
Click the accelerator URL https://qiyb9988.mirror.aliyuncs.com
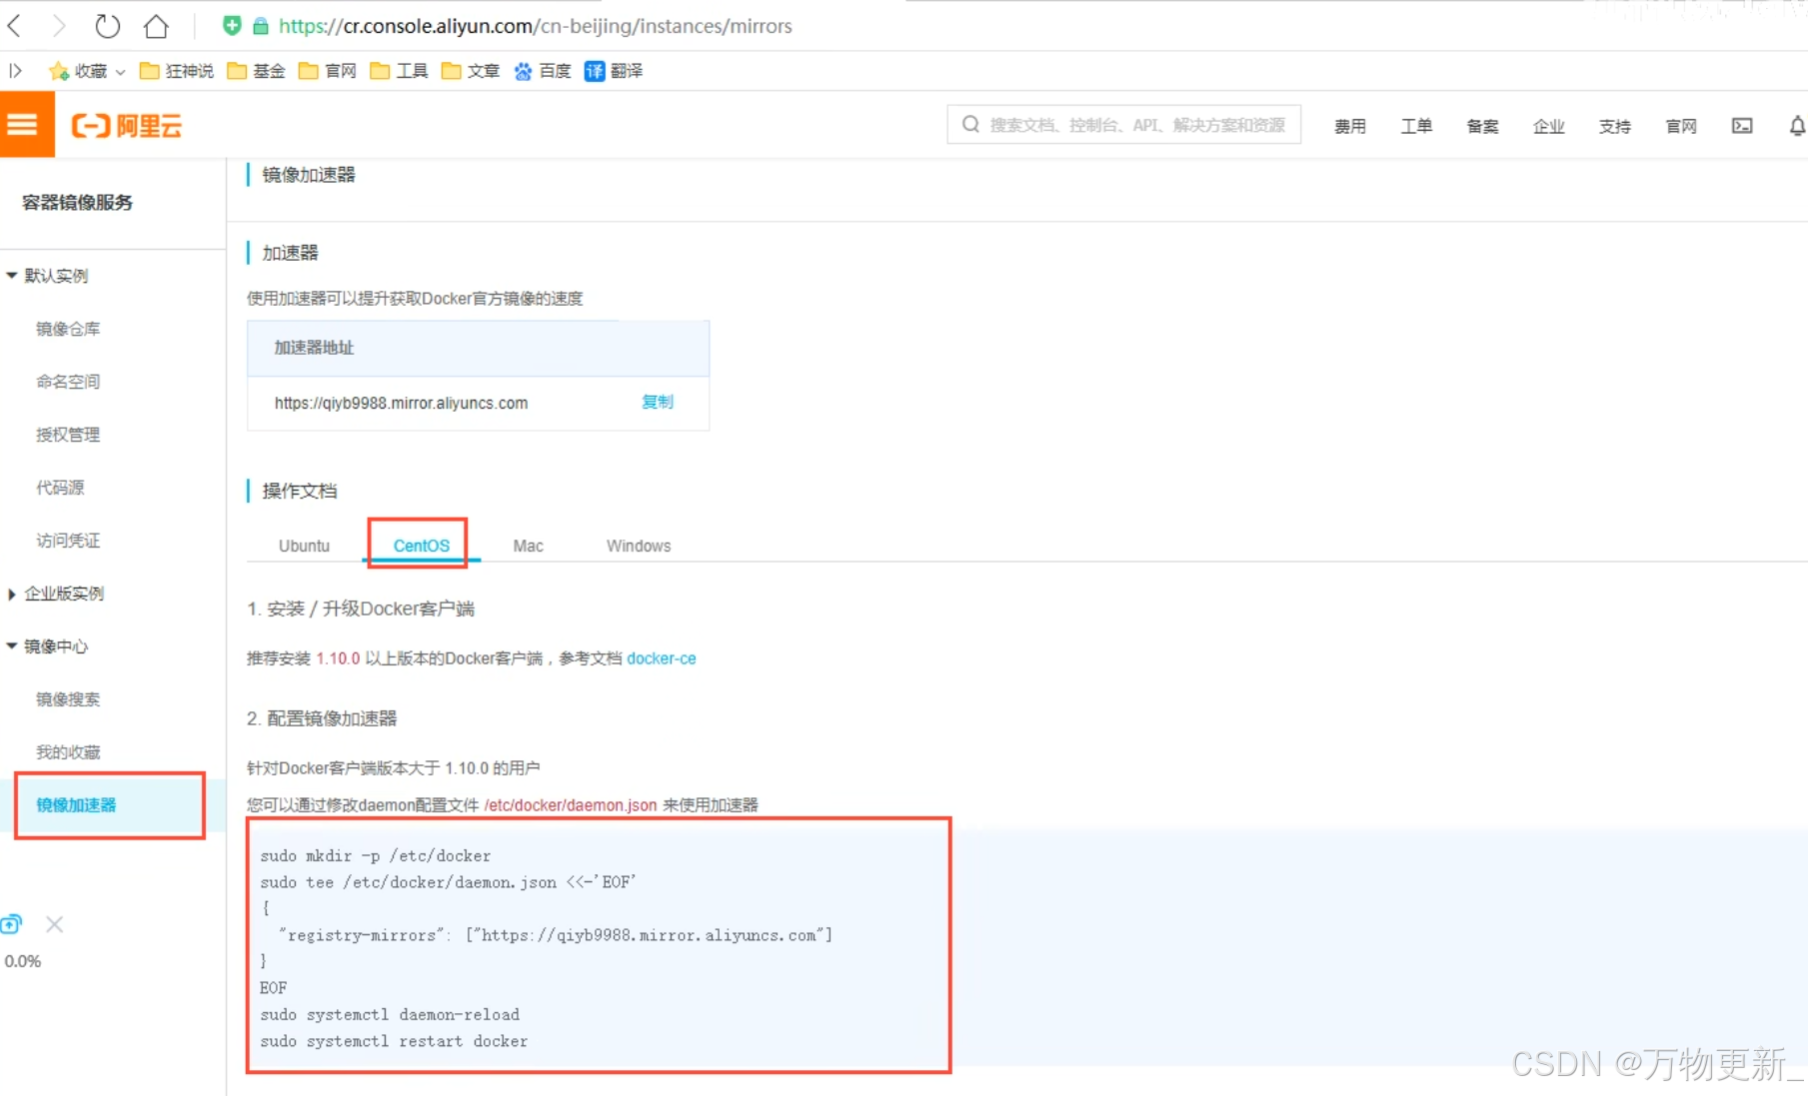tap(401, 403)
